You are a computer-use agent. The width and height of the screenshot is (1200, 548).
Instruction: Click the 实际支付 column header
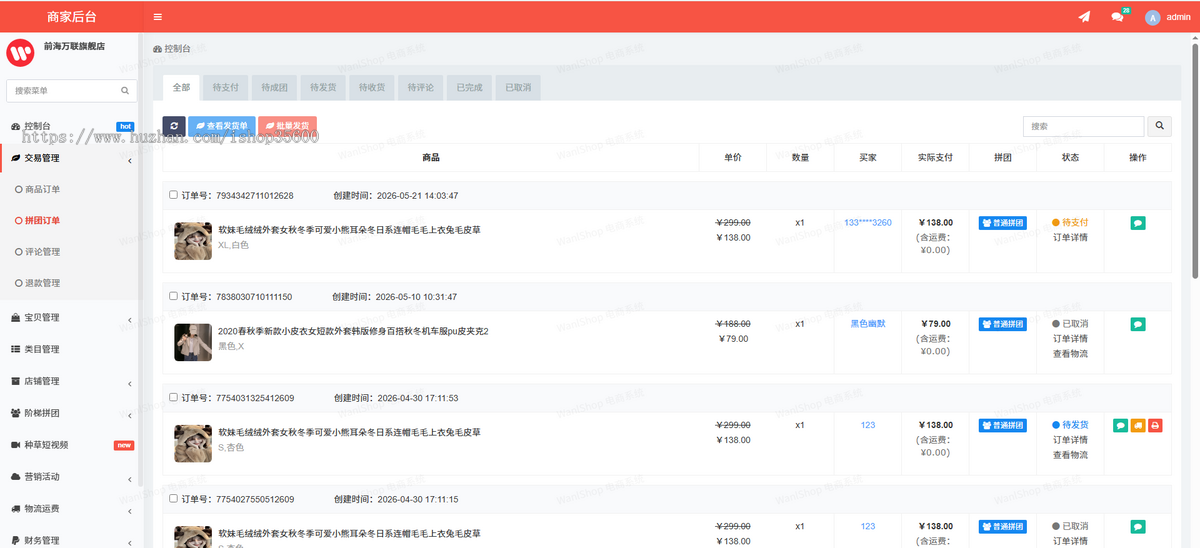tap(935, 158)
